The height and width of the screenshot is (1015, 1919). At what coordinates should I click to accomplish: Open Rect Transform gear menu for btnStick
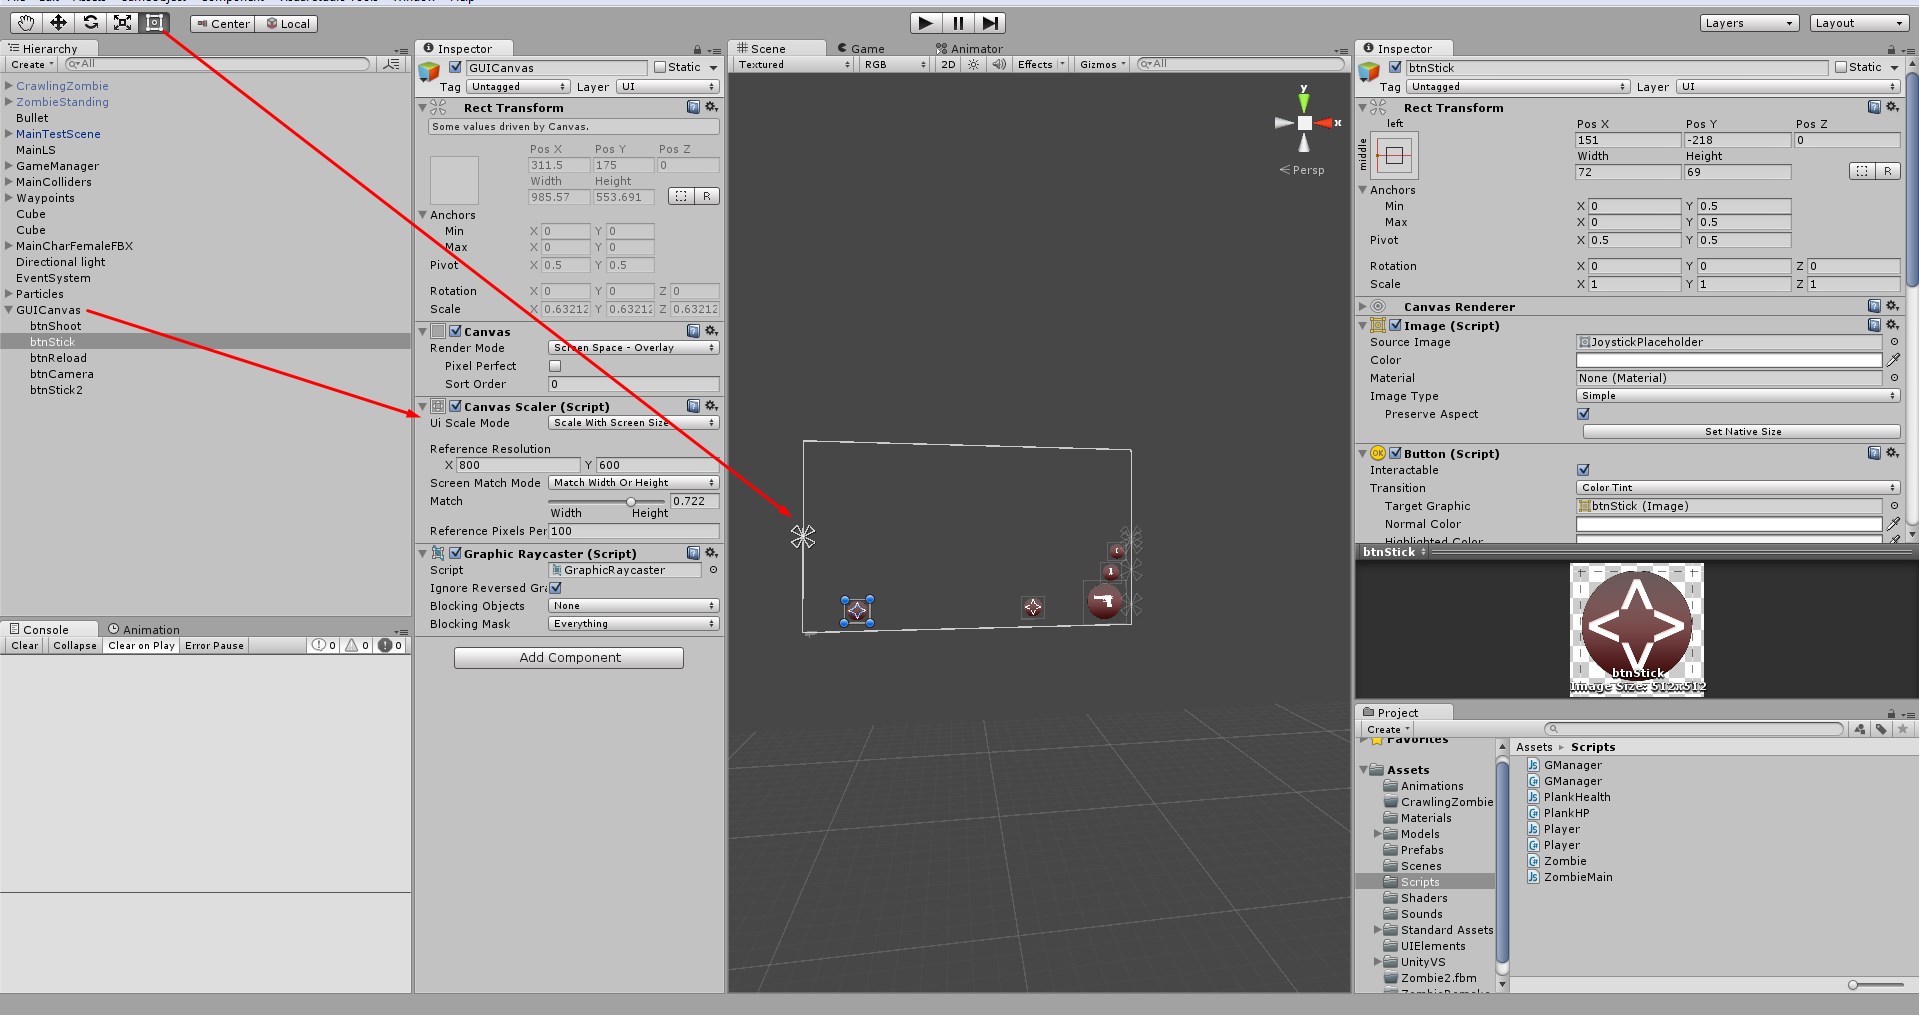1892,107
